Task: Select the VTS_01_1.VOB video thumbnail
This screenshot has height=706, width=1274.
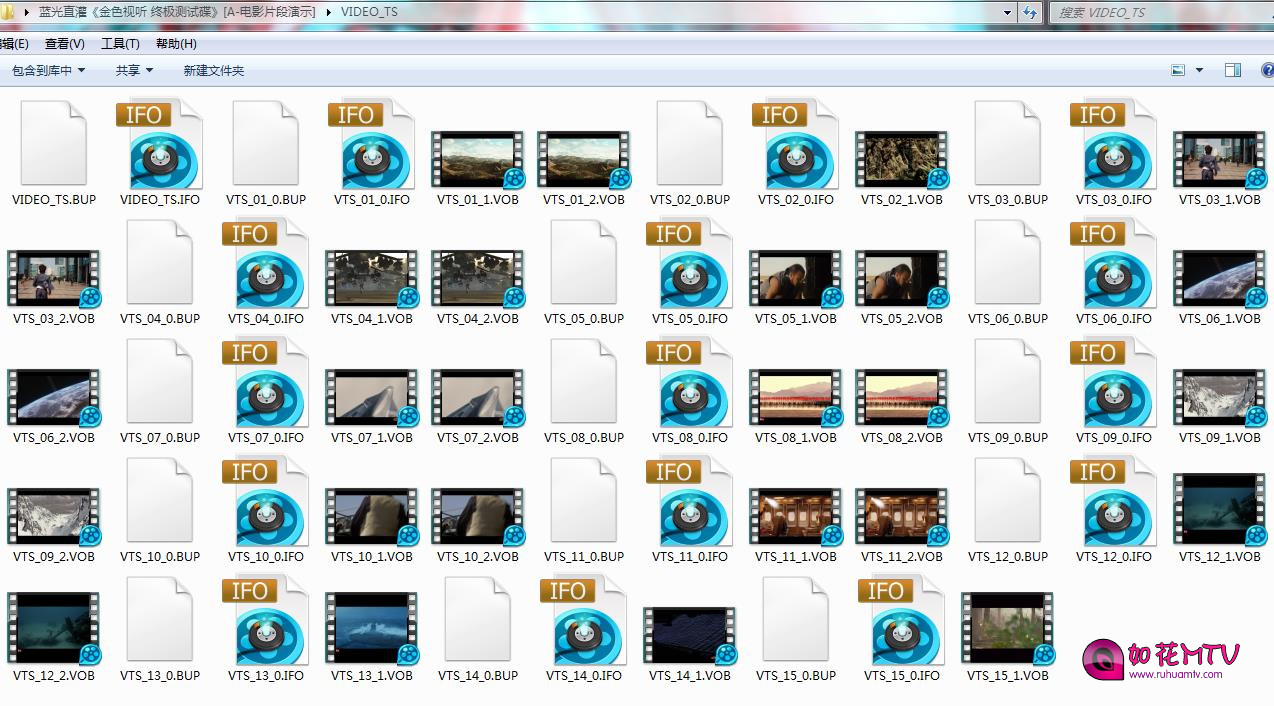Action: (478, 159)
